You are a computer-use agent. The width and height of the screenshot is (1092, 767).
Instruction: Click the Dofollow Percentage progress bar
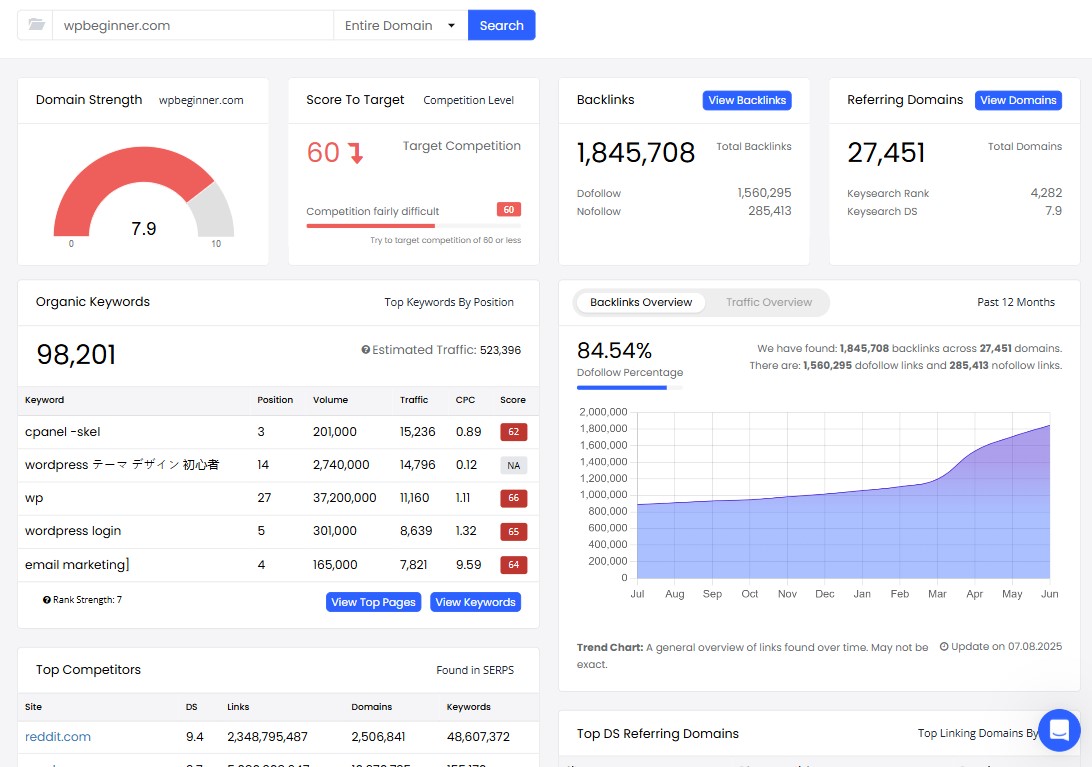[630, 387]
